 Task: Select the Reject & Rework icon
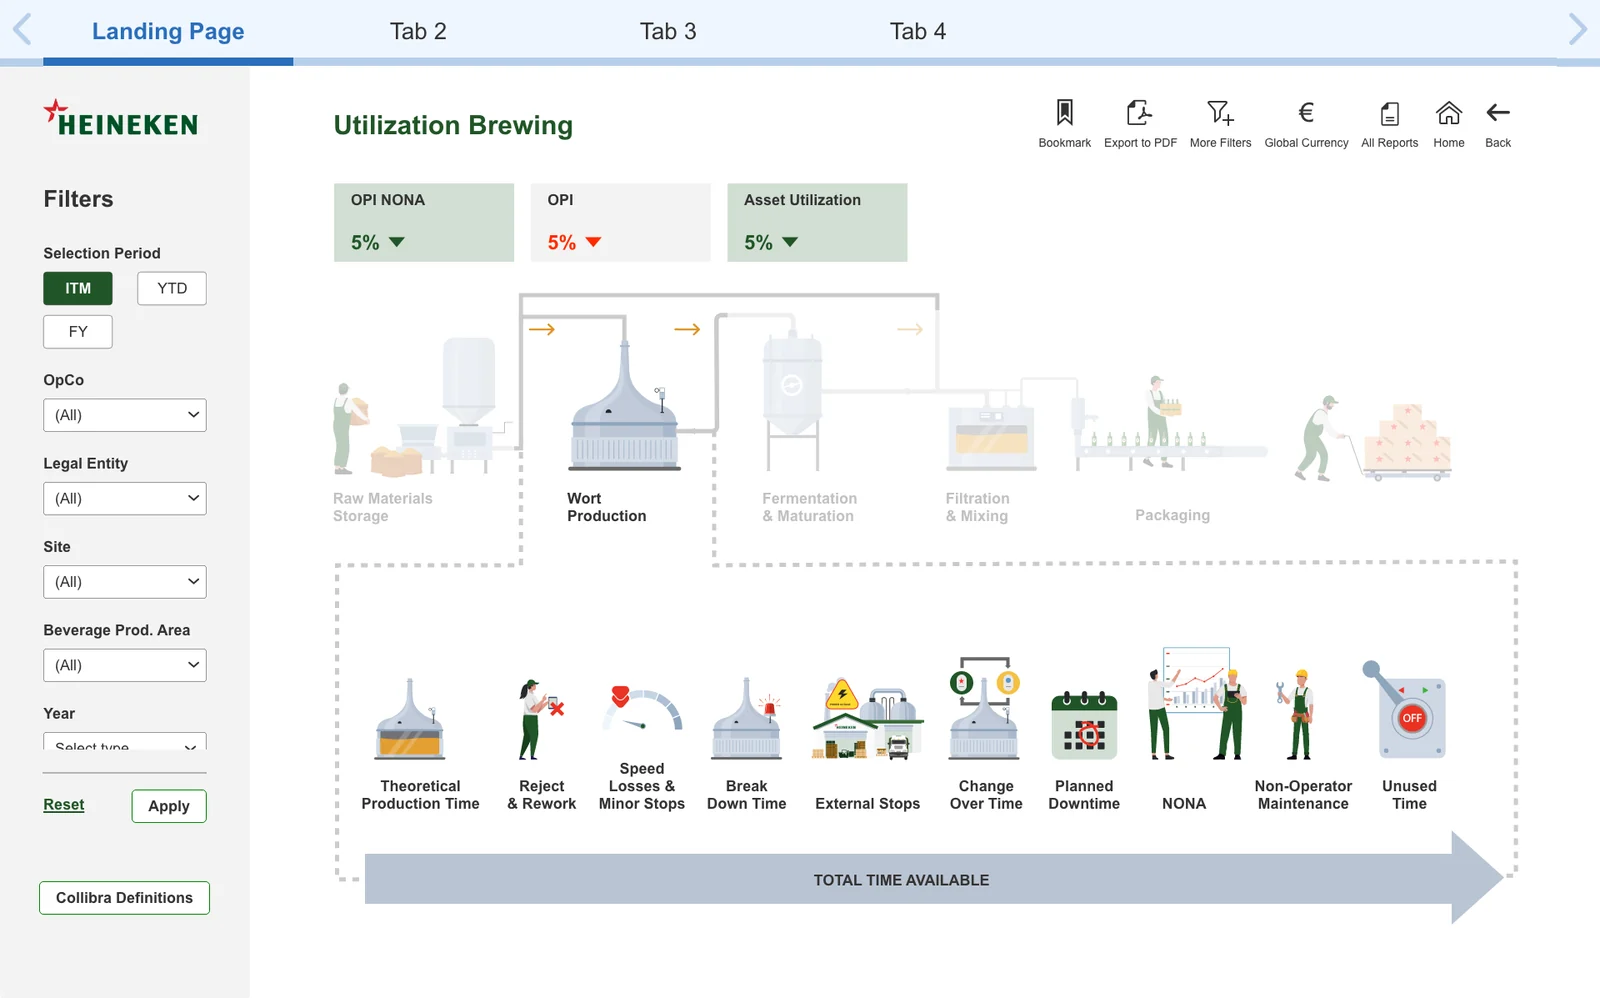pyautogui.click(x=541, y=719)
